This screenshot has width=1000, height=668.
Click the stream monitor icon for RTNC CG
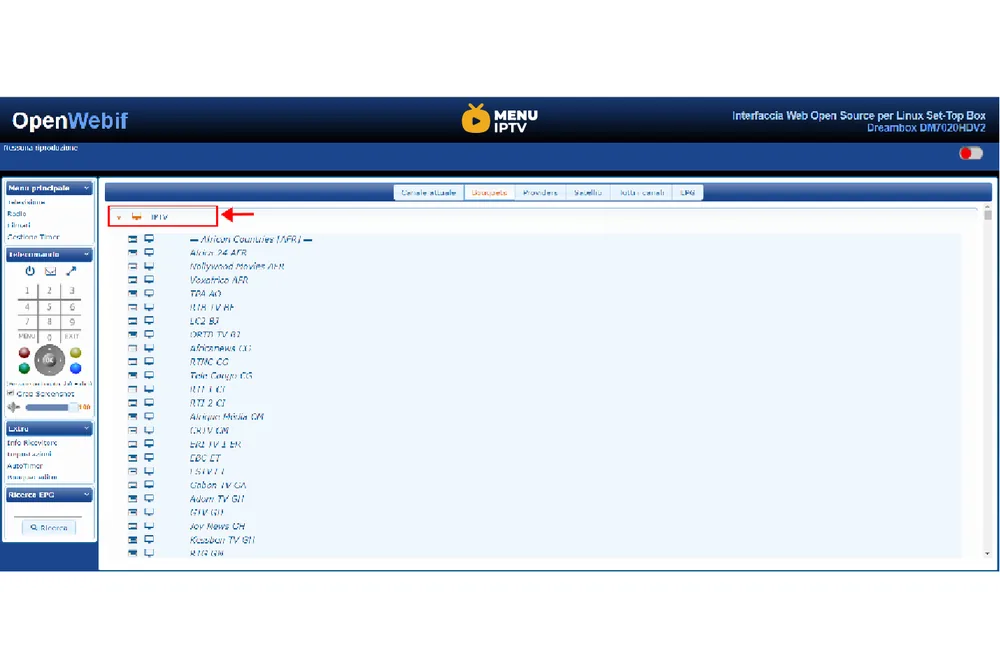point(149,362)
